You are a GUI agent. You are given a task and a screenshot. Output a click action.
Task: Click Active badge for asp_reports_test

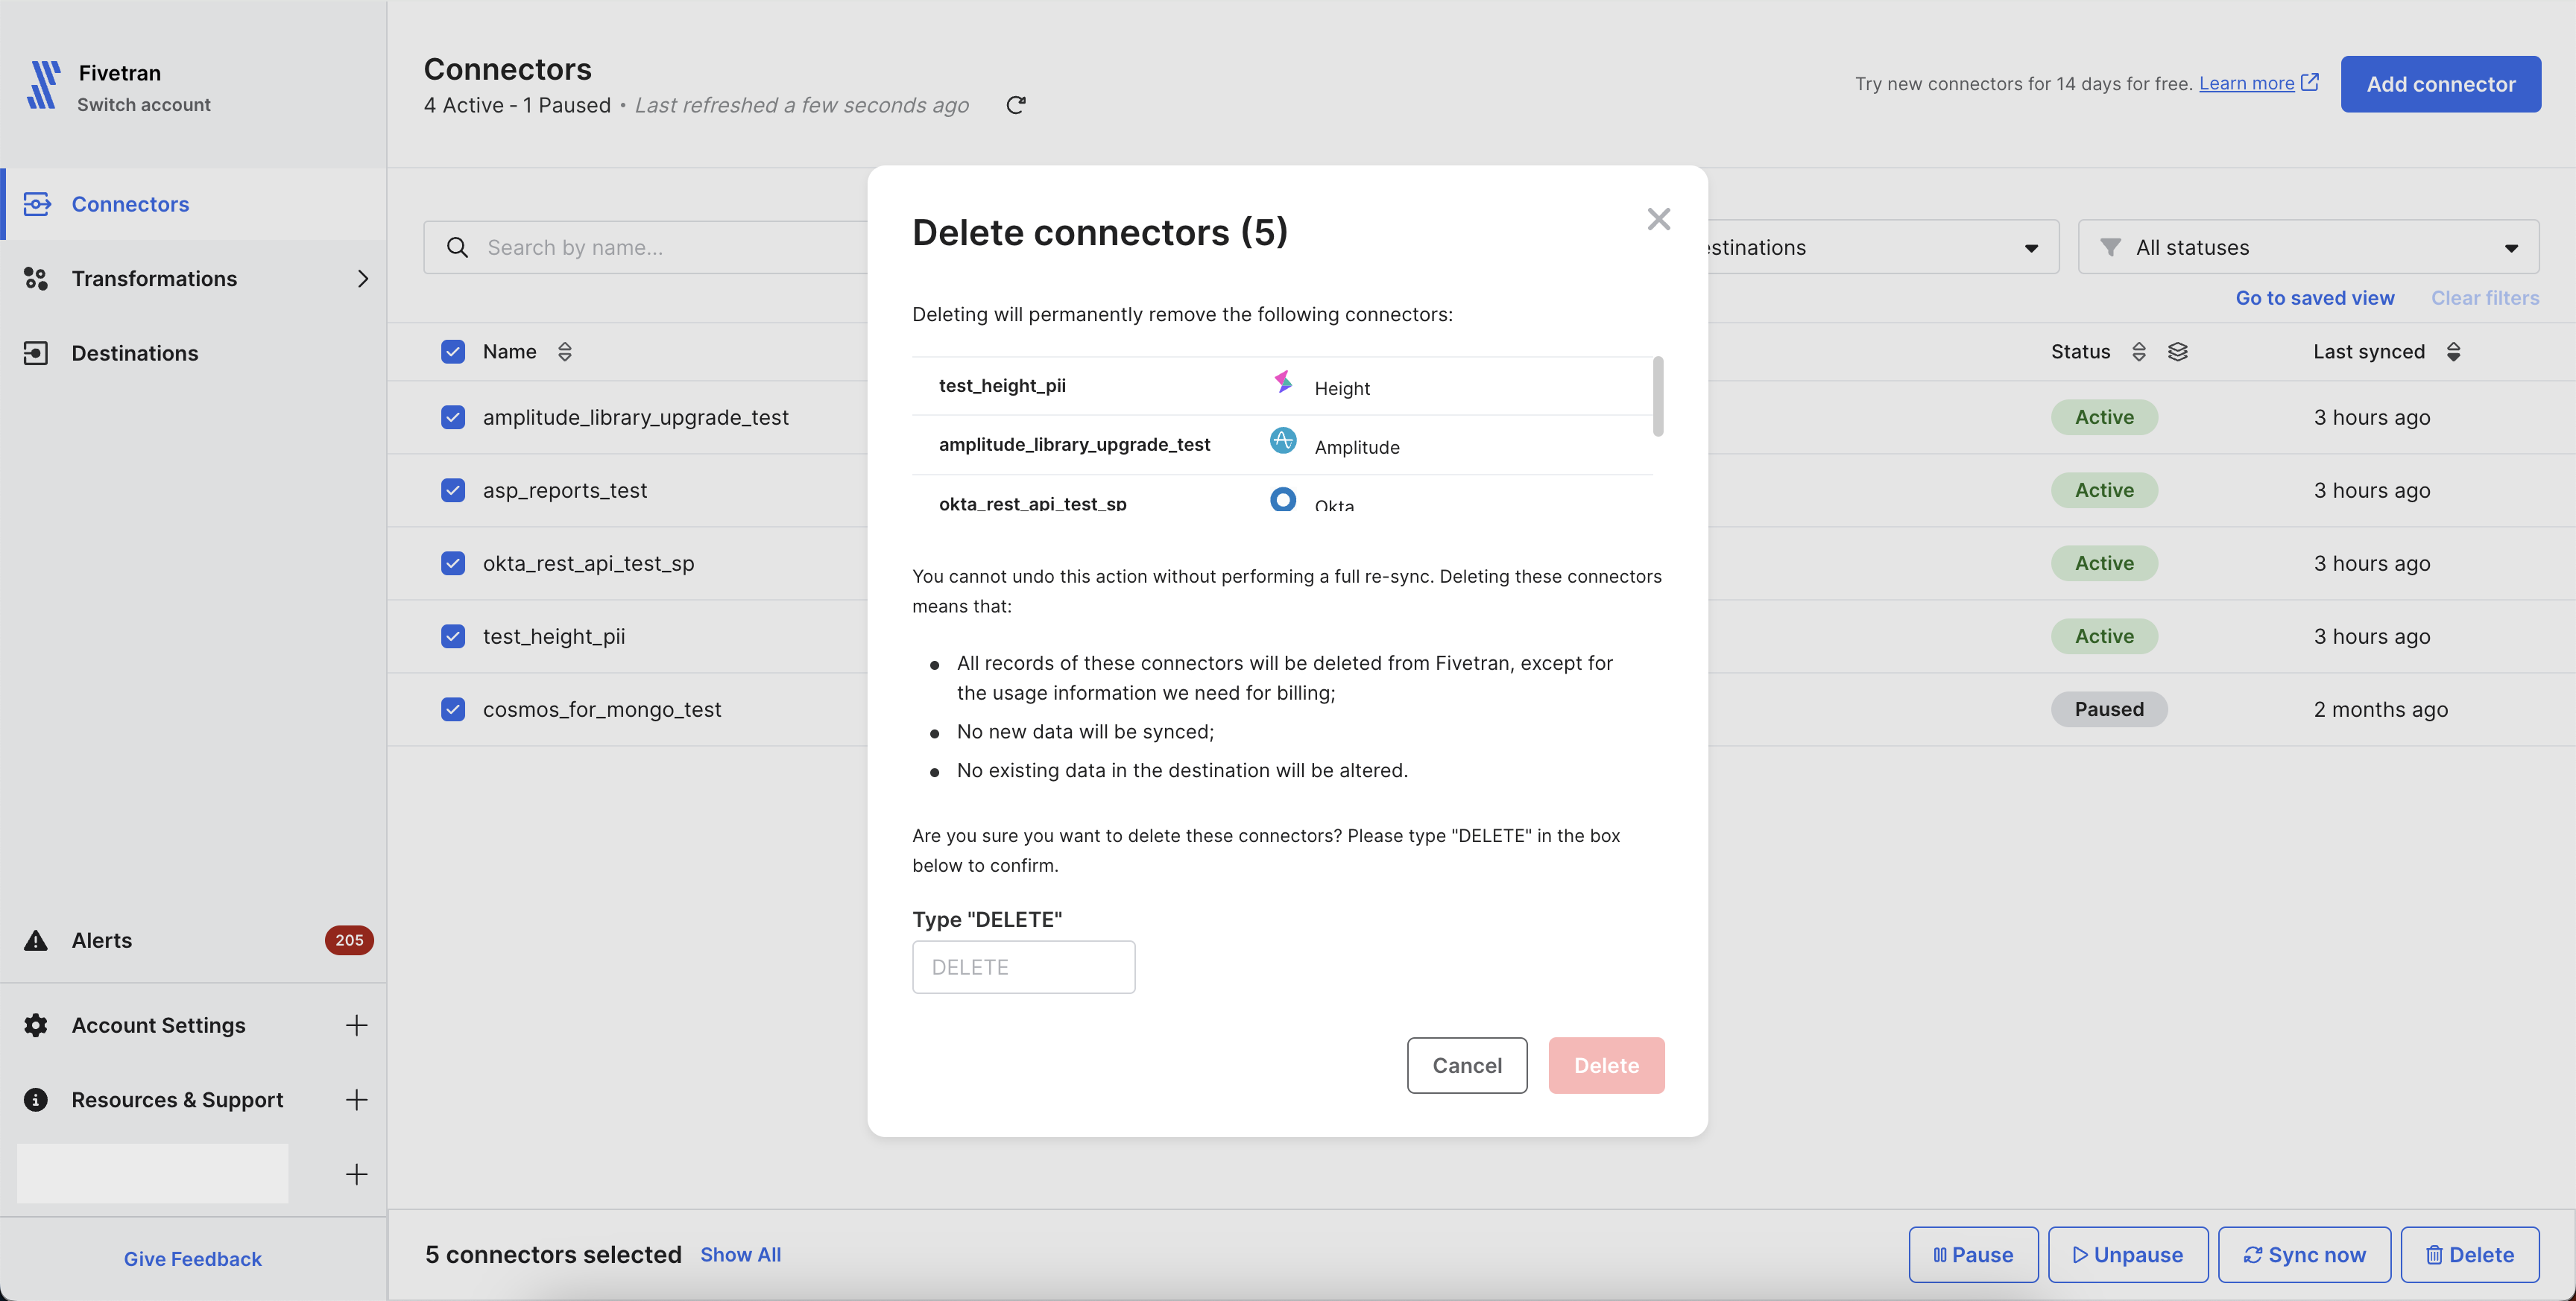(2104, 490)
